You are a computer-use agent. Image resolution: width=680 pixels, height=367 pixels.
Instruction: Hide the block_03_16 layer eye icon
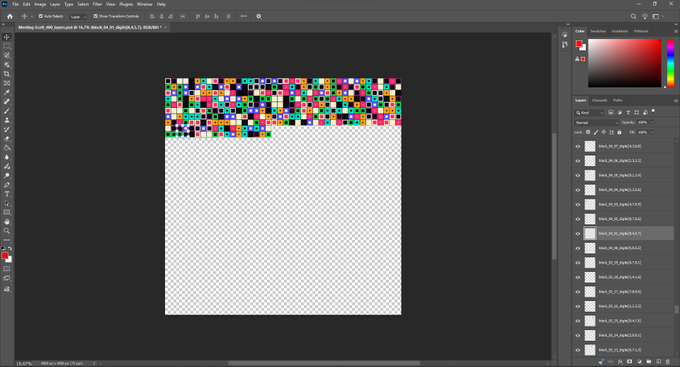tap(578, 307)
